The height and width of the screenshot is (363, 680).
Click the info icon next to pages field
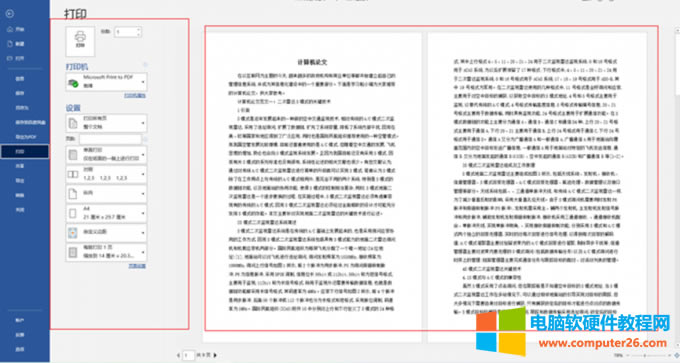click(145, 139)
